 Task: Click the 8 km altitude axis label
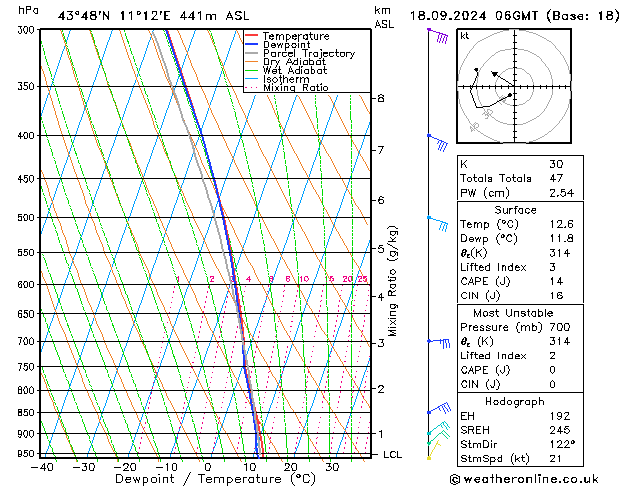[381, 98]
